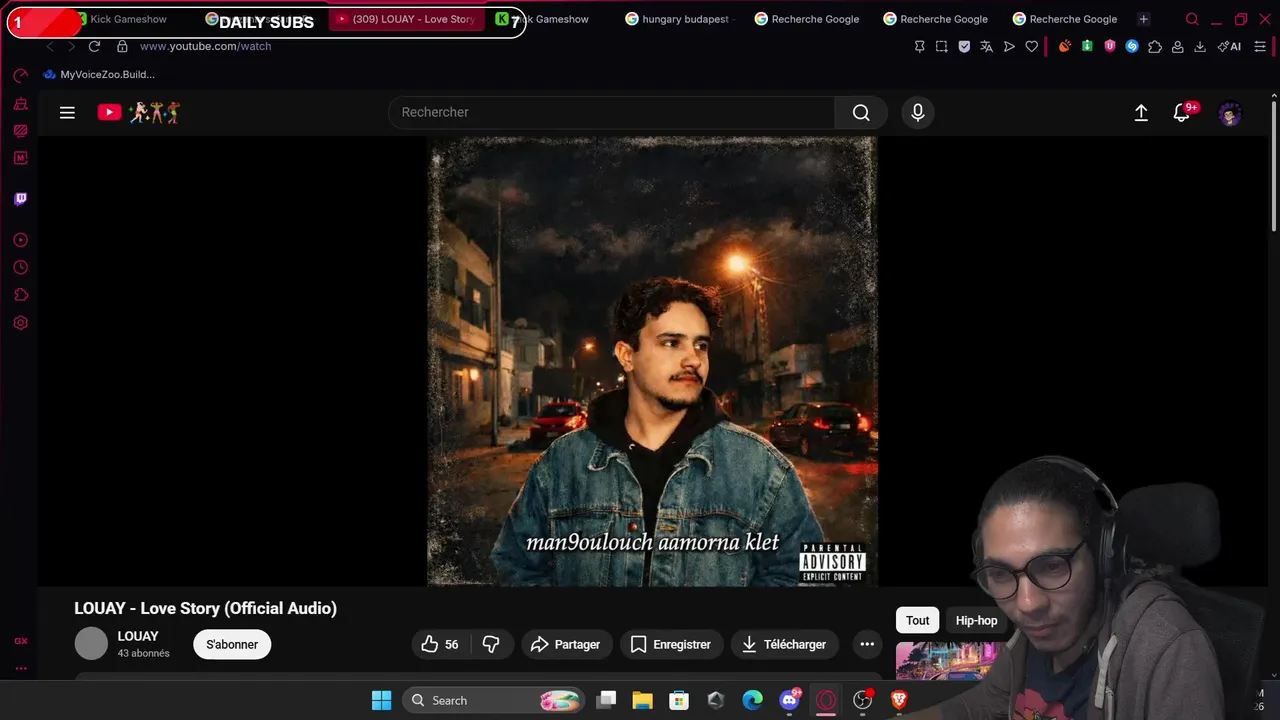Bookmark page with the heart icon

click(1032, 46)
